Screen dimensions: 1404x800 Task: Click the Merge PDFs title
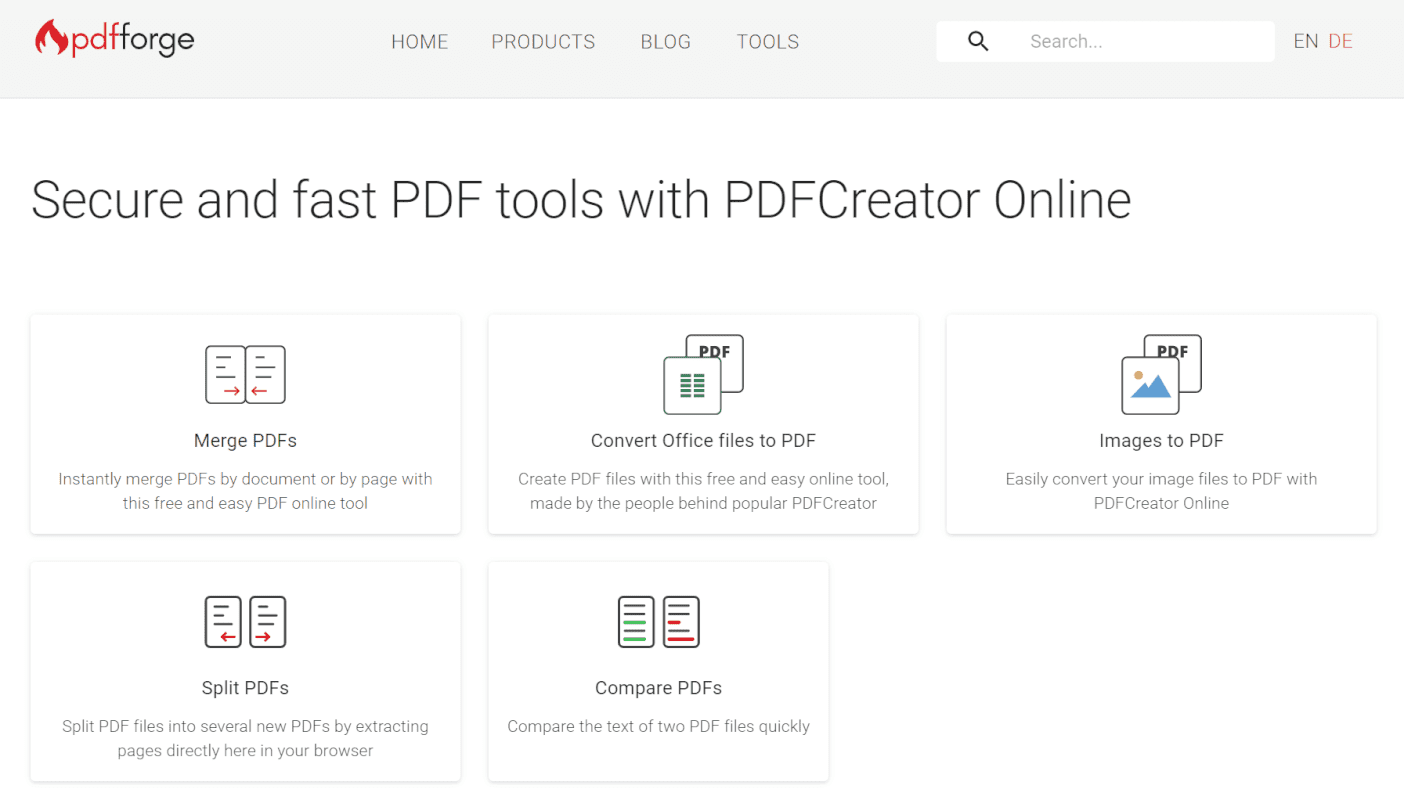point(246,441)
